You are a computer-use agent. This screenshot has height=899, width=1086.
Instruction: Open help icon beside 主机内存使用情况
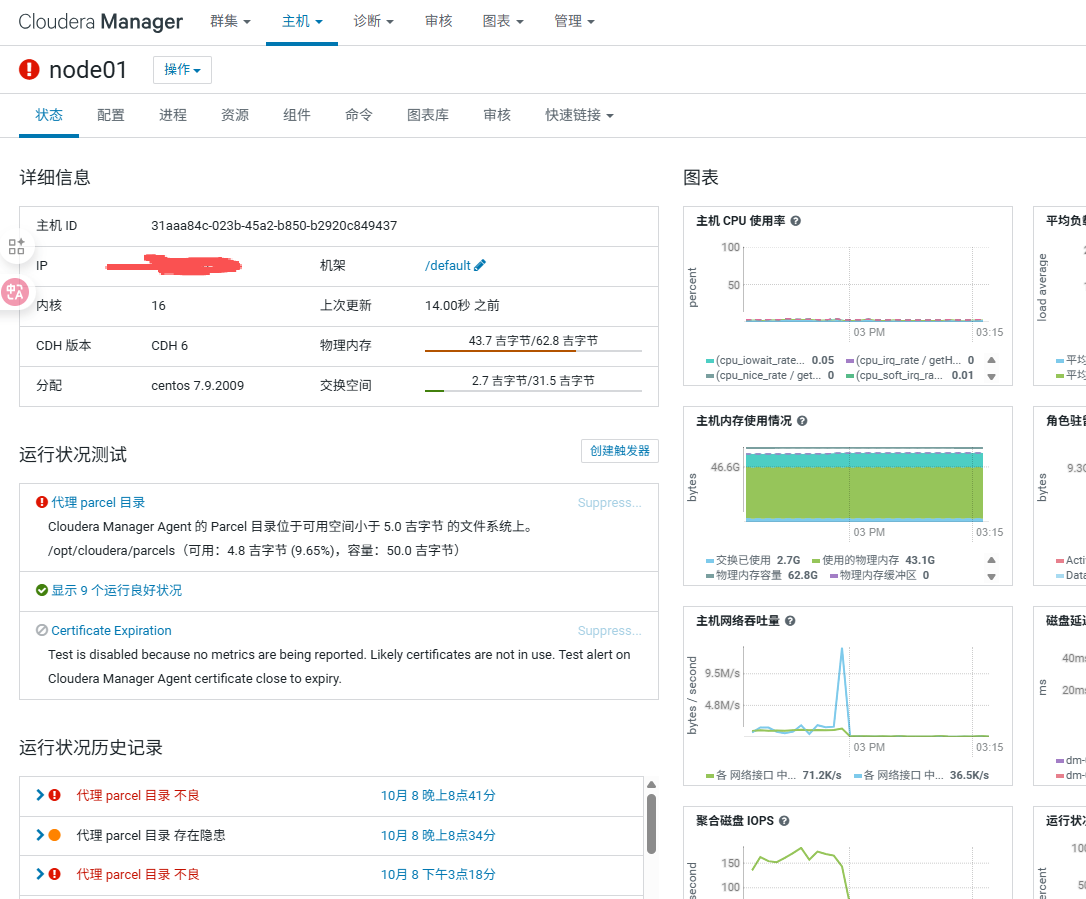coord(802,420)
